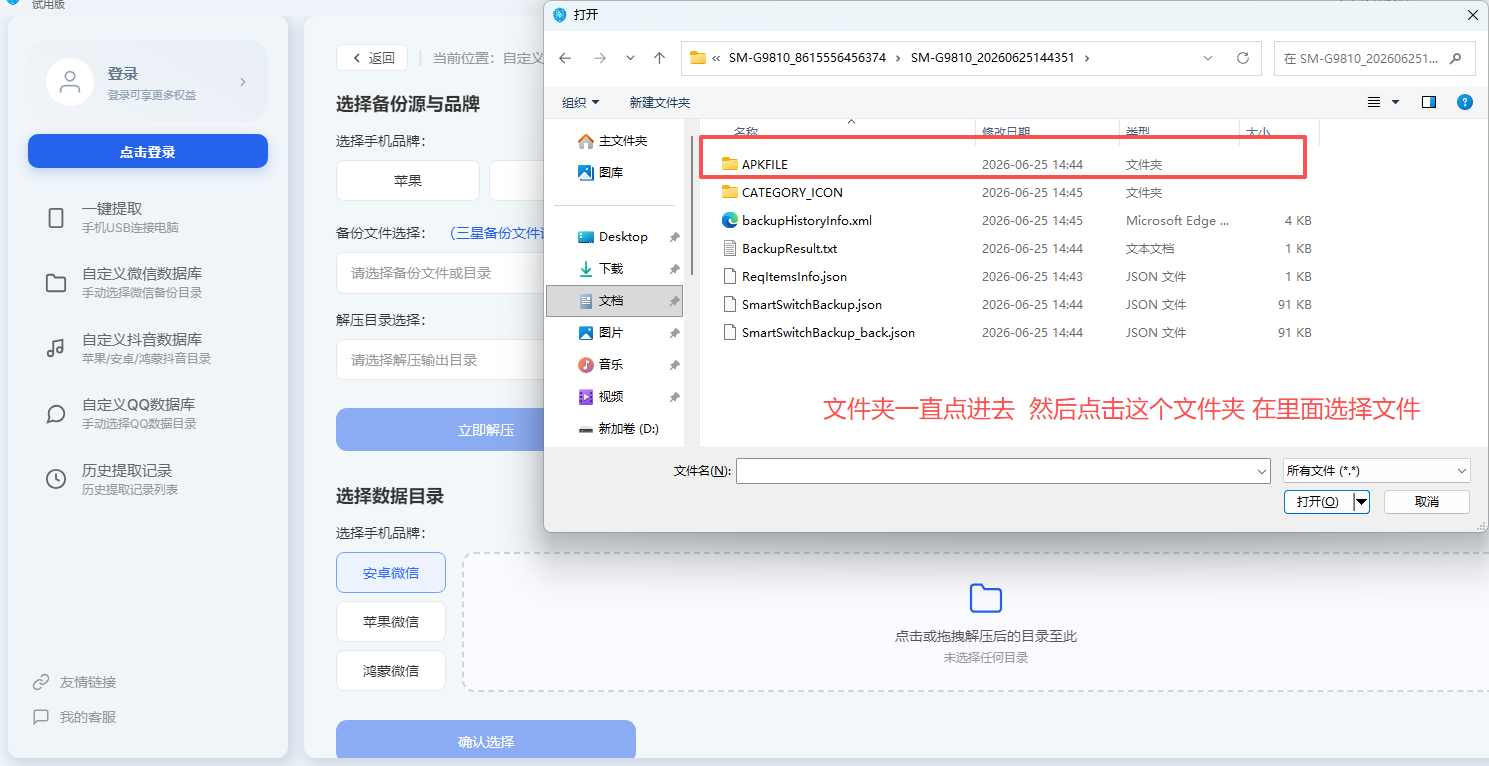Choose 苹果微信 data brand
This screenshot has width=1489, height=766.
391,621
